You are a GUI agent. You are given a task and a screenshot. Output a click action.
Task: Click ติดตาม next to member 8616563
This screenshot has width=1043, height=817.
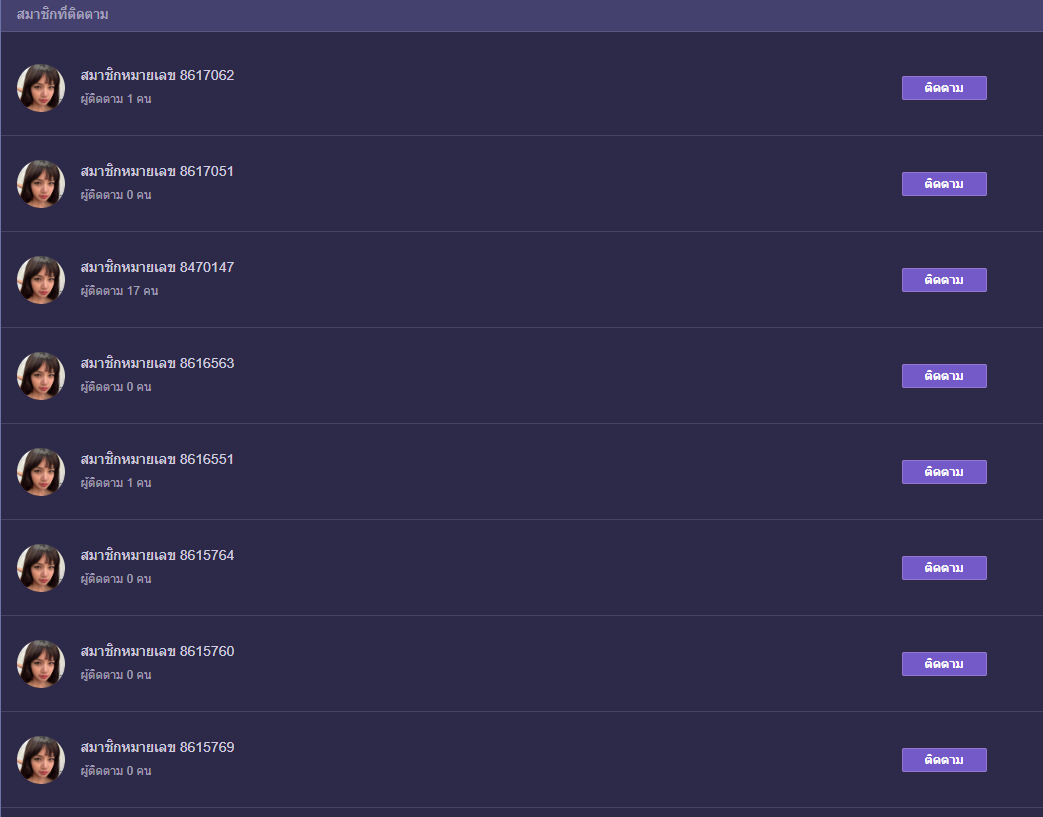(944, 376)
